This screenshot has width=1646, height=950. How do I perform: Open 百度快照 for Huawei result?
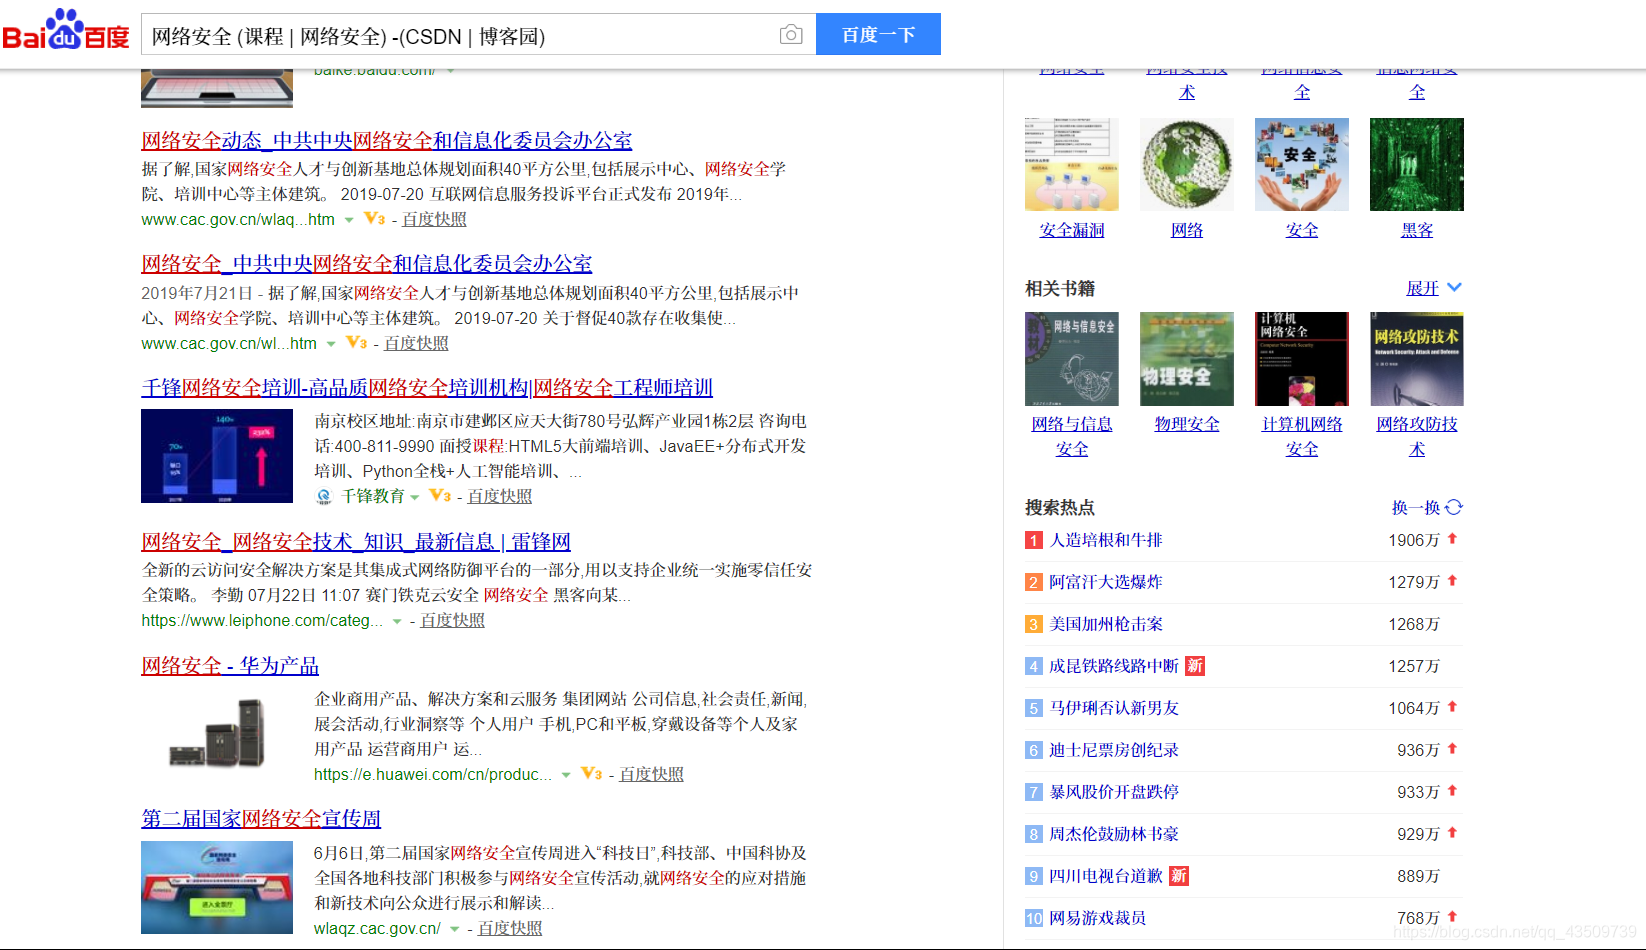pyautogui.click(x=651, y=774)
